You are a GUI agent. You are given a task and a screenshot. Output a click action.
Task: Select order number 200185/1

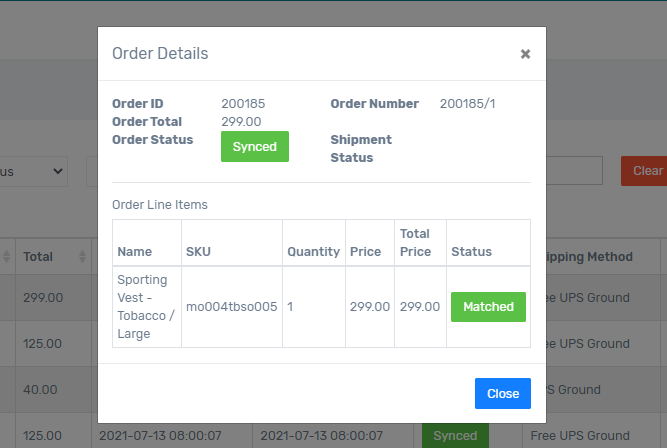[467, 104]
